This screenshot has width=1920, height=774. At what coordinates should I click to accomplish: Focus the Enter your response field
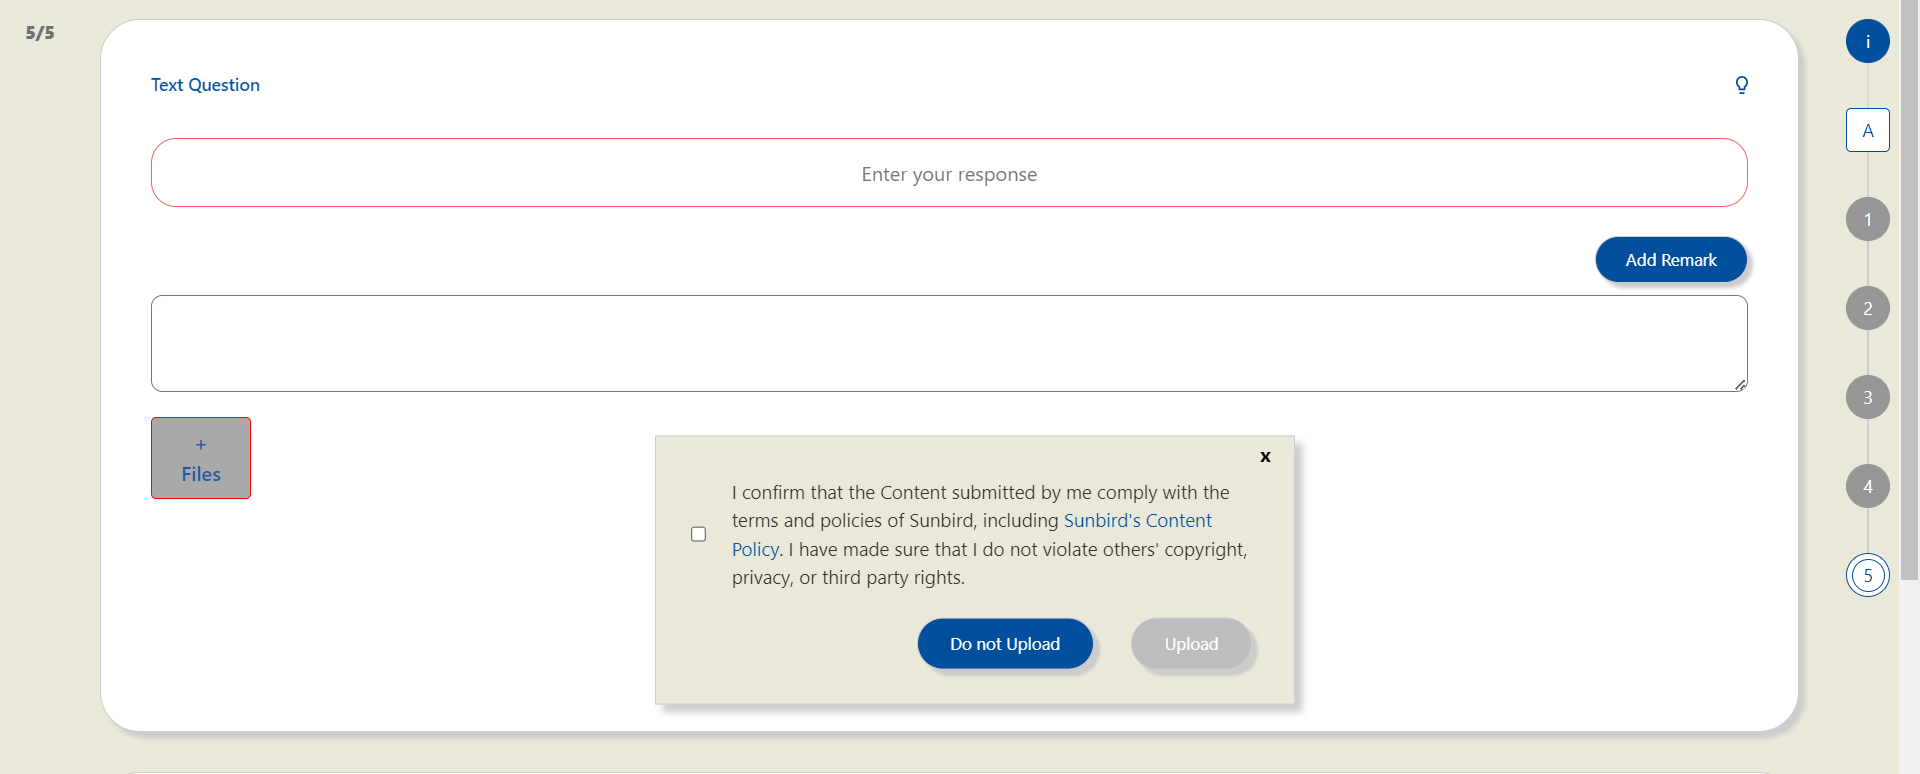(x=949, y=173)
